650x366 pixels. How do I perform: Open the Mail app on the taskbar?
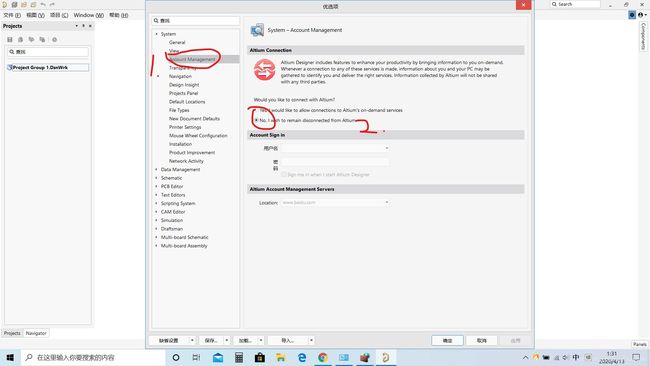pos(218,357)
